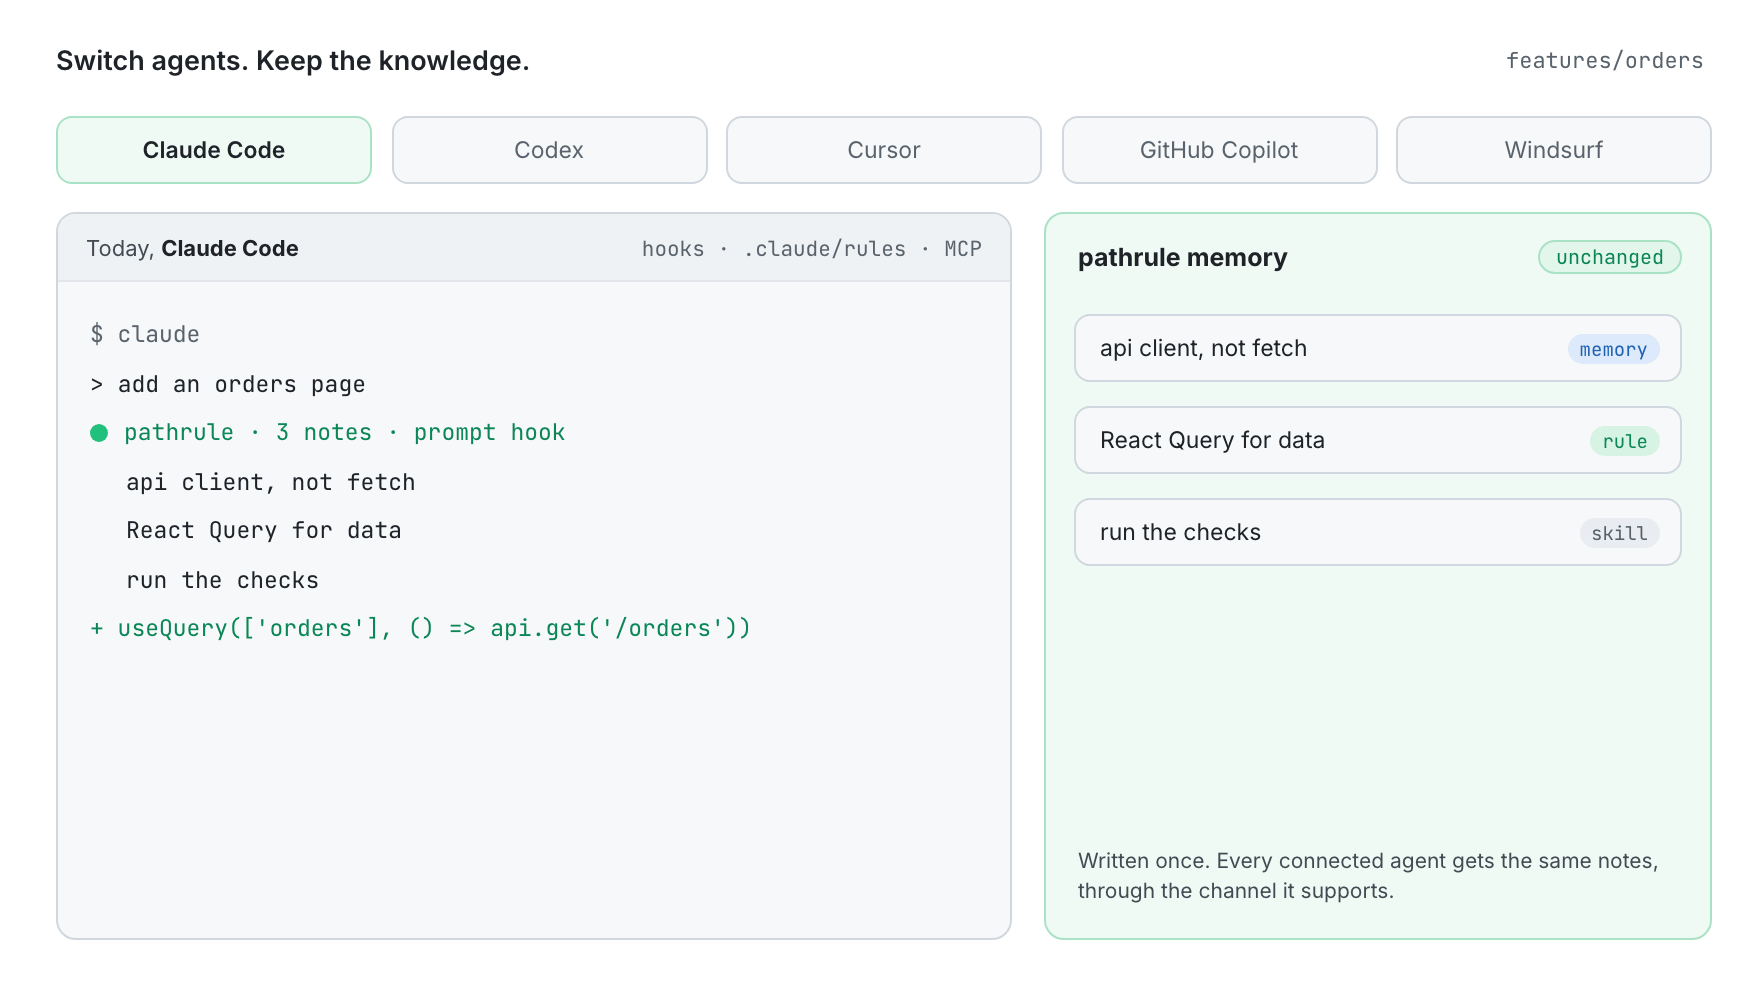Click the features/orders path label

coord(1604,61)
